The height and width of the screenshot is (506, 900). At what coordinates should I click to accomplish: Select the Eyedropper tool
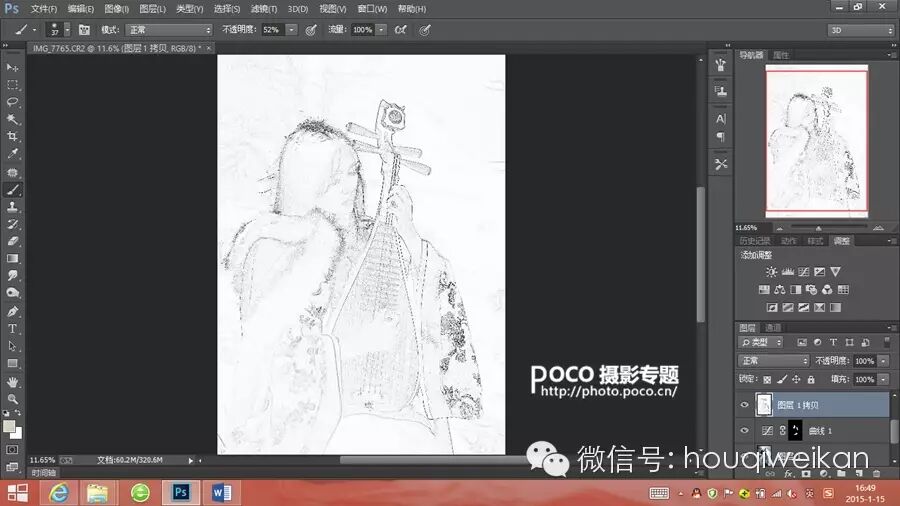(12, 154)
